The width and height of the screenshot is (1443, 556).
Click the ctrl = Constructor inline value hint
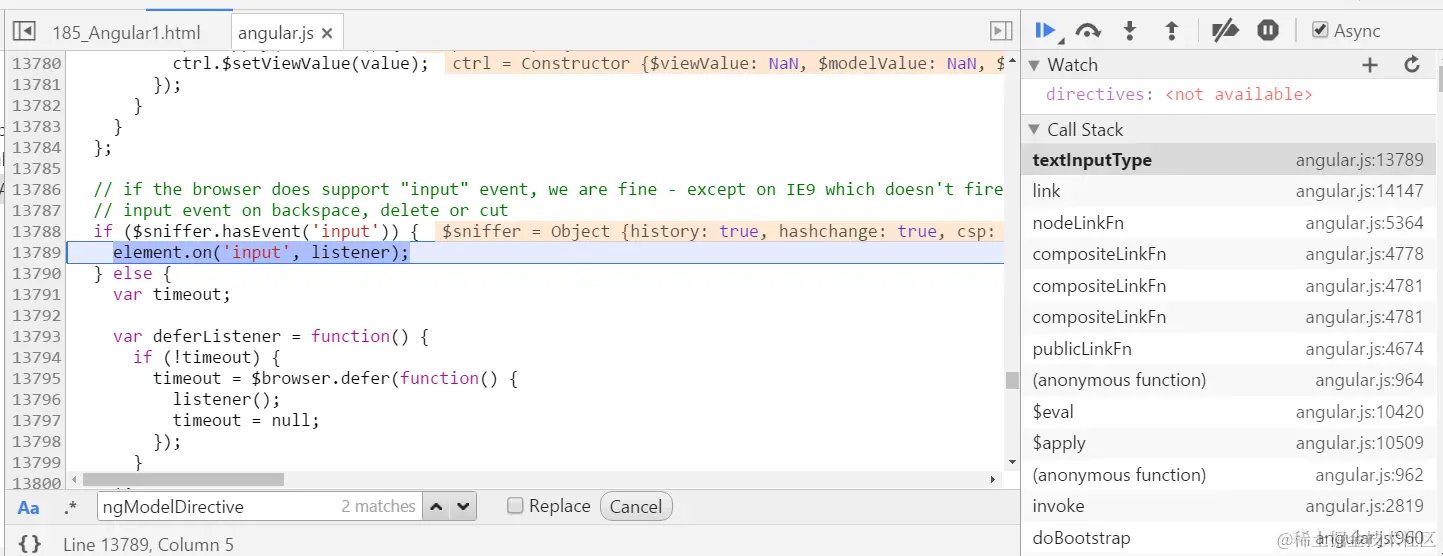(x=724, y=63)
